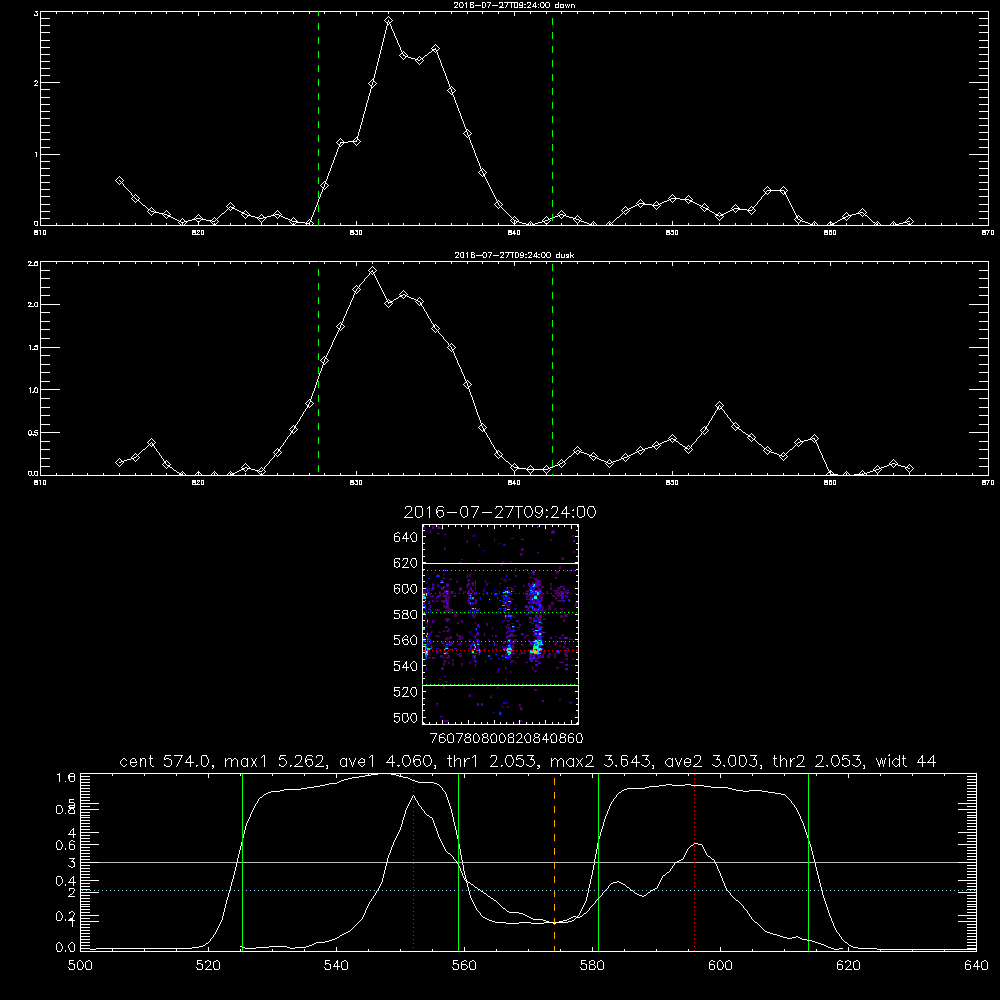Click the y-axis label '2' of the dawn plot
This screenshot has height=1000, width=1000.
click(36, 83)
